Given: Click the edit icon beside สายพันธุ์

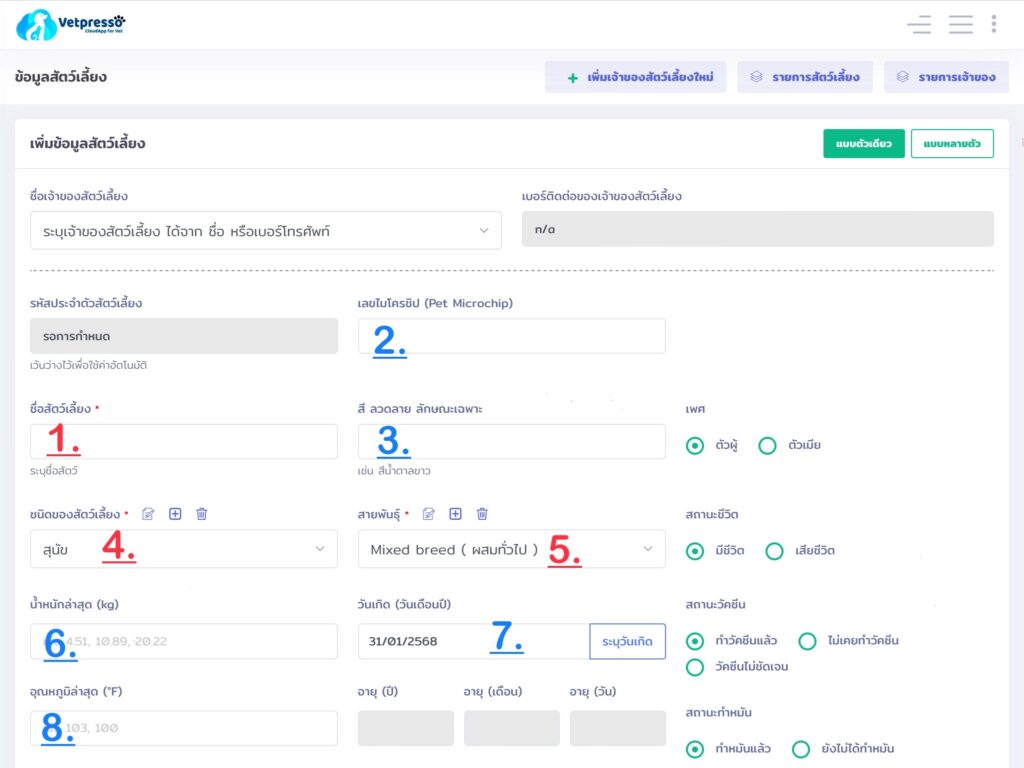Looking at the screenshot, I should pyautogui.click(x=428, y=514).
